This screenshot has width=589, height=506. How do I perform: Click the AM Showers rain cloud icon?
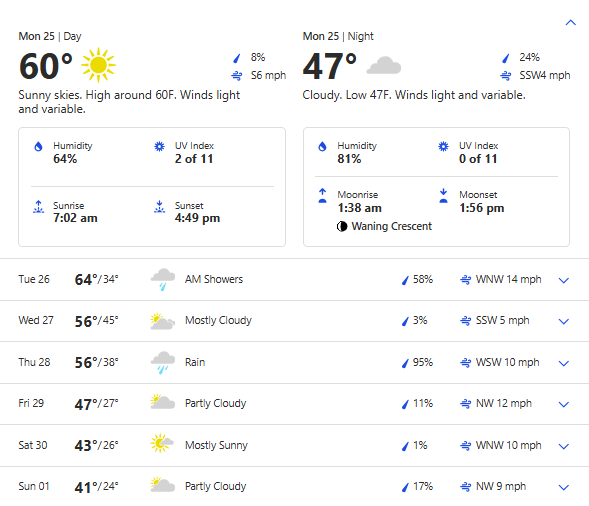(x=163, y=279)
